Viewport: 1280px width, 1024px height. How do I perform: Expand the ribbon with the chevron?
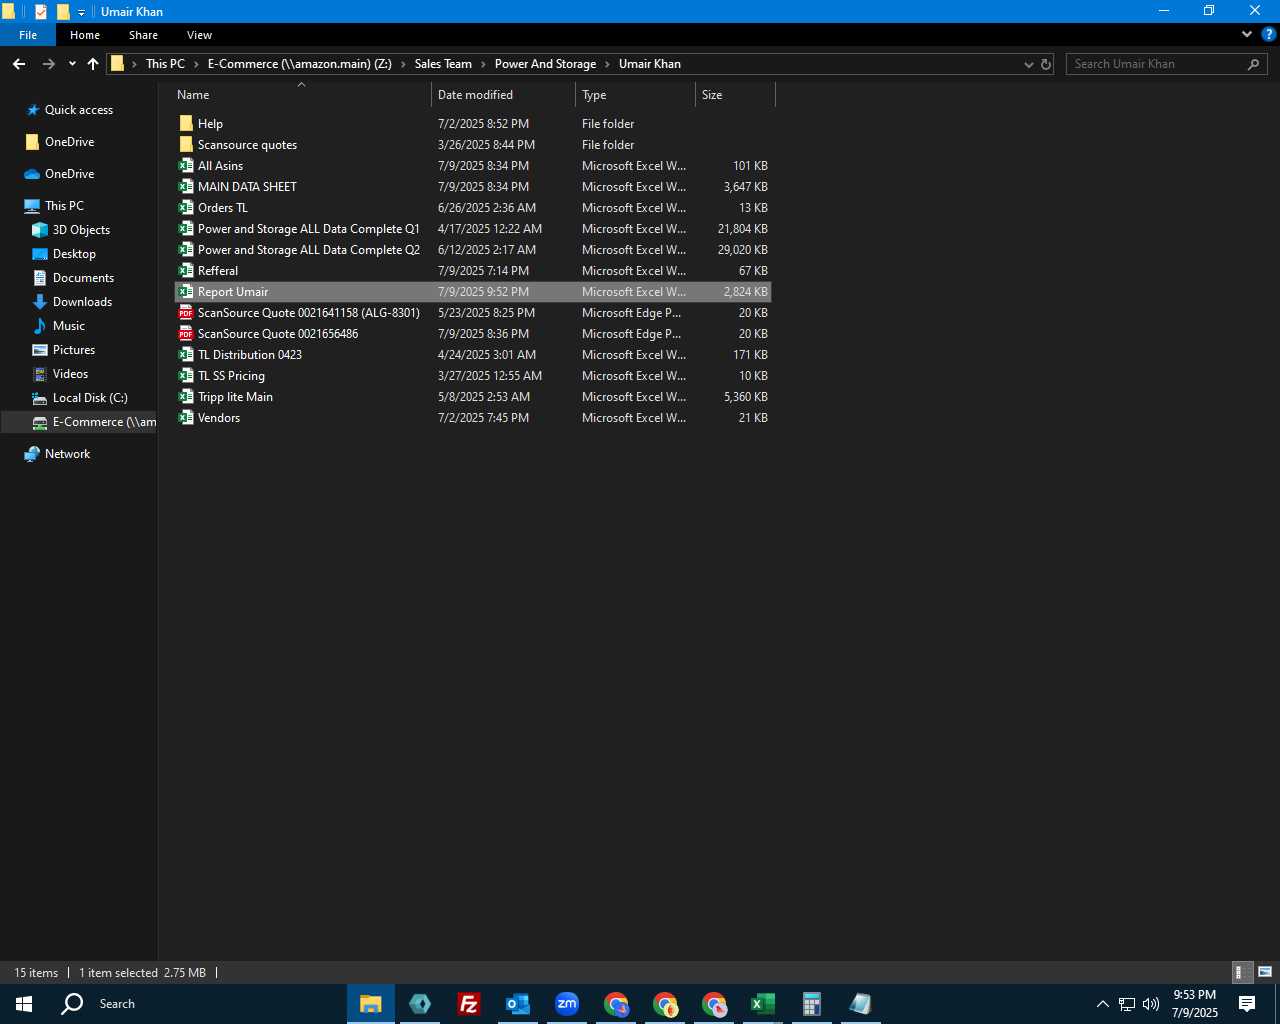tap(1247, 34)
